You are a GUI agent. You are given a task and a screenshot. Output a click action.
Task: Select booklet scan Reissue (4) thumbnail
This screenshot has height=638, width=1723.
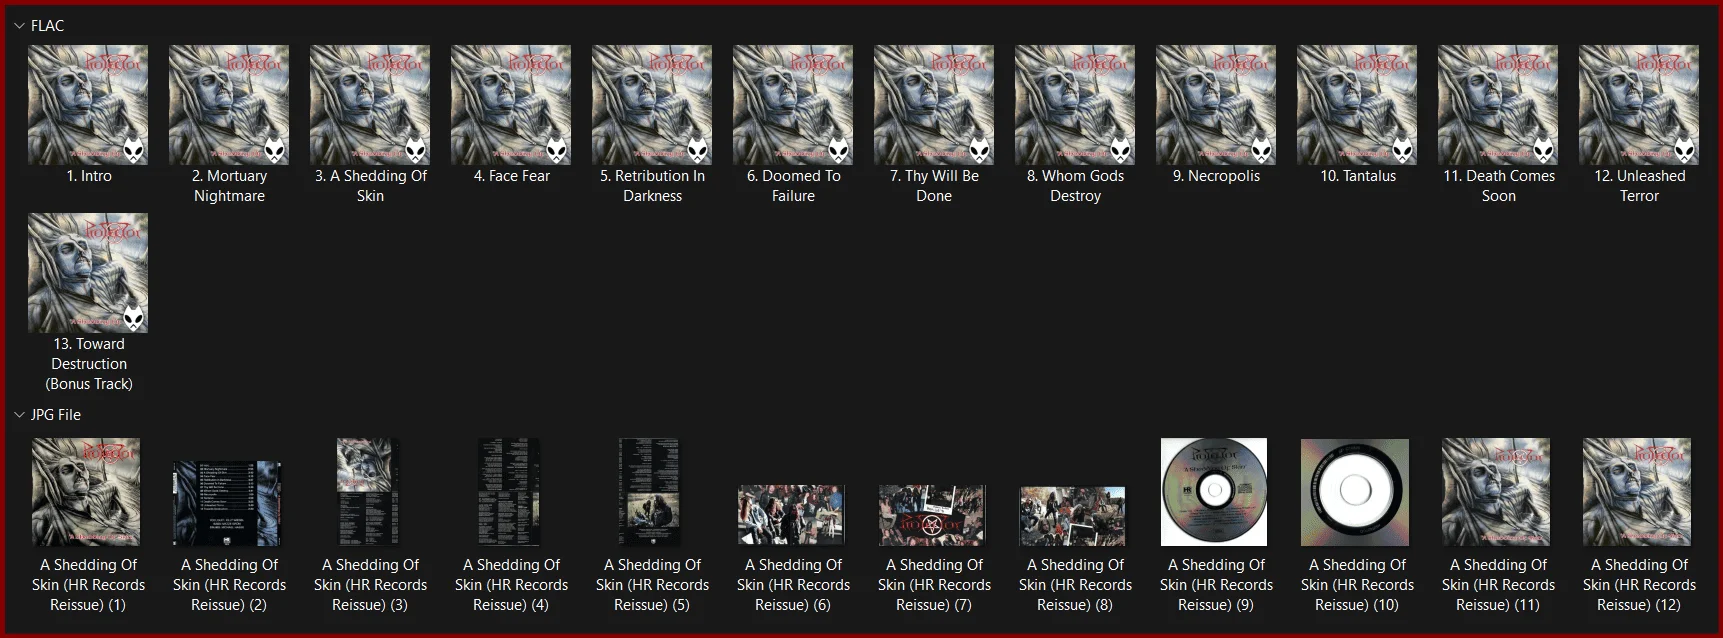(509, 492)
